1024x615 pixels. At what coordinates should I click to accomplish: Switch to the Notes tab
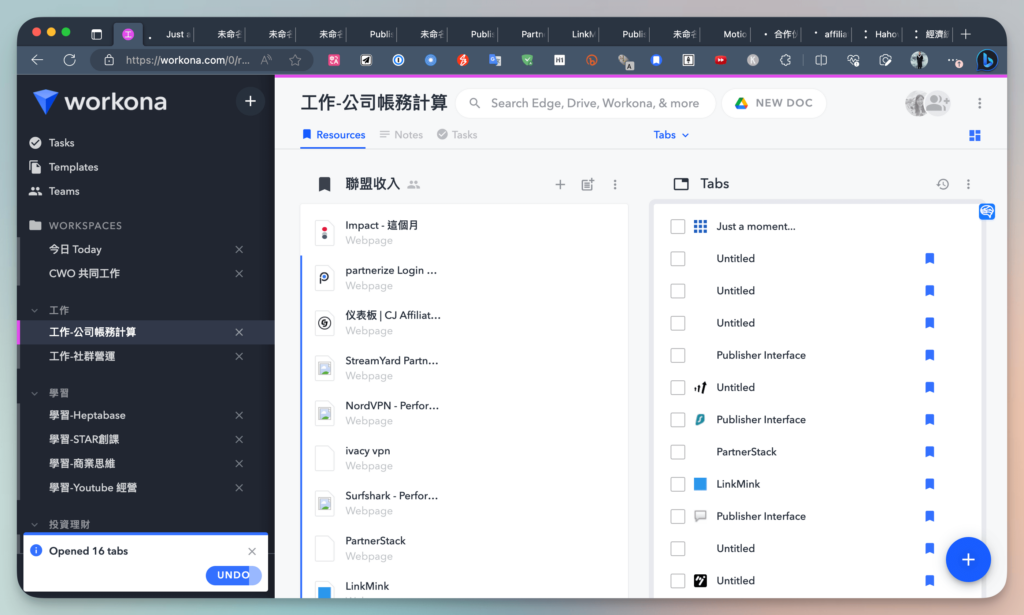401,134
